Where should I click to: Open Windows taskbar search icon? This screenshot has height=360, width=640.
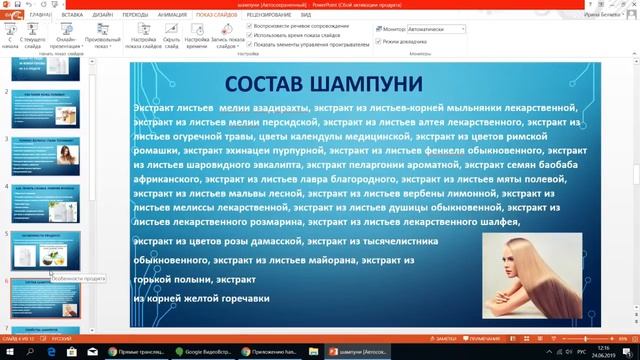30,351
